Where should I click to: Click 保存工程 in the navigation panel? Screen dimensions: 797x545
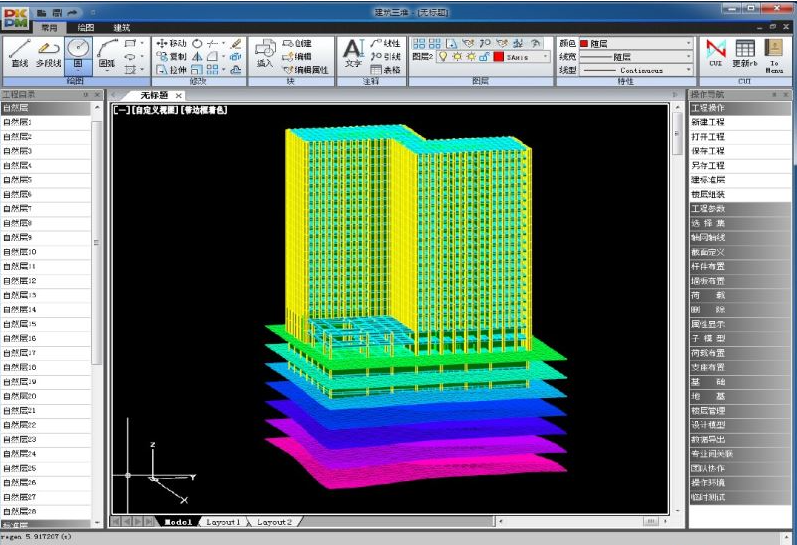click(708, 151)
